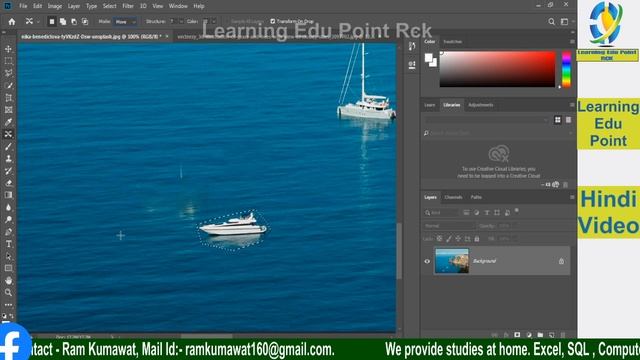Click the Background layer thumbnail
This screenshot has height=360, width=640.
tap(451, 261)
